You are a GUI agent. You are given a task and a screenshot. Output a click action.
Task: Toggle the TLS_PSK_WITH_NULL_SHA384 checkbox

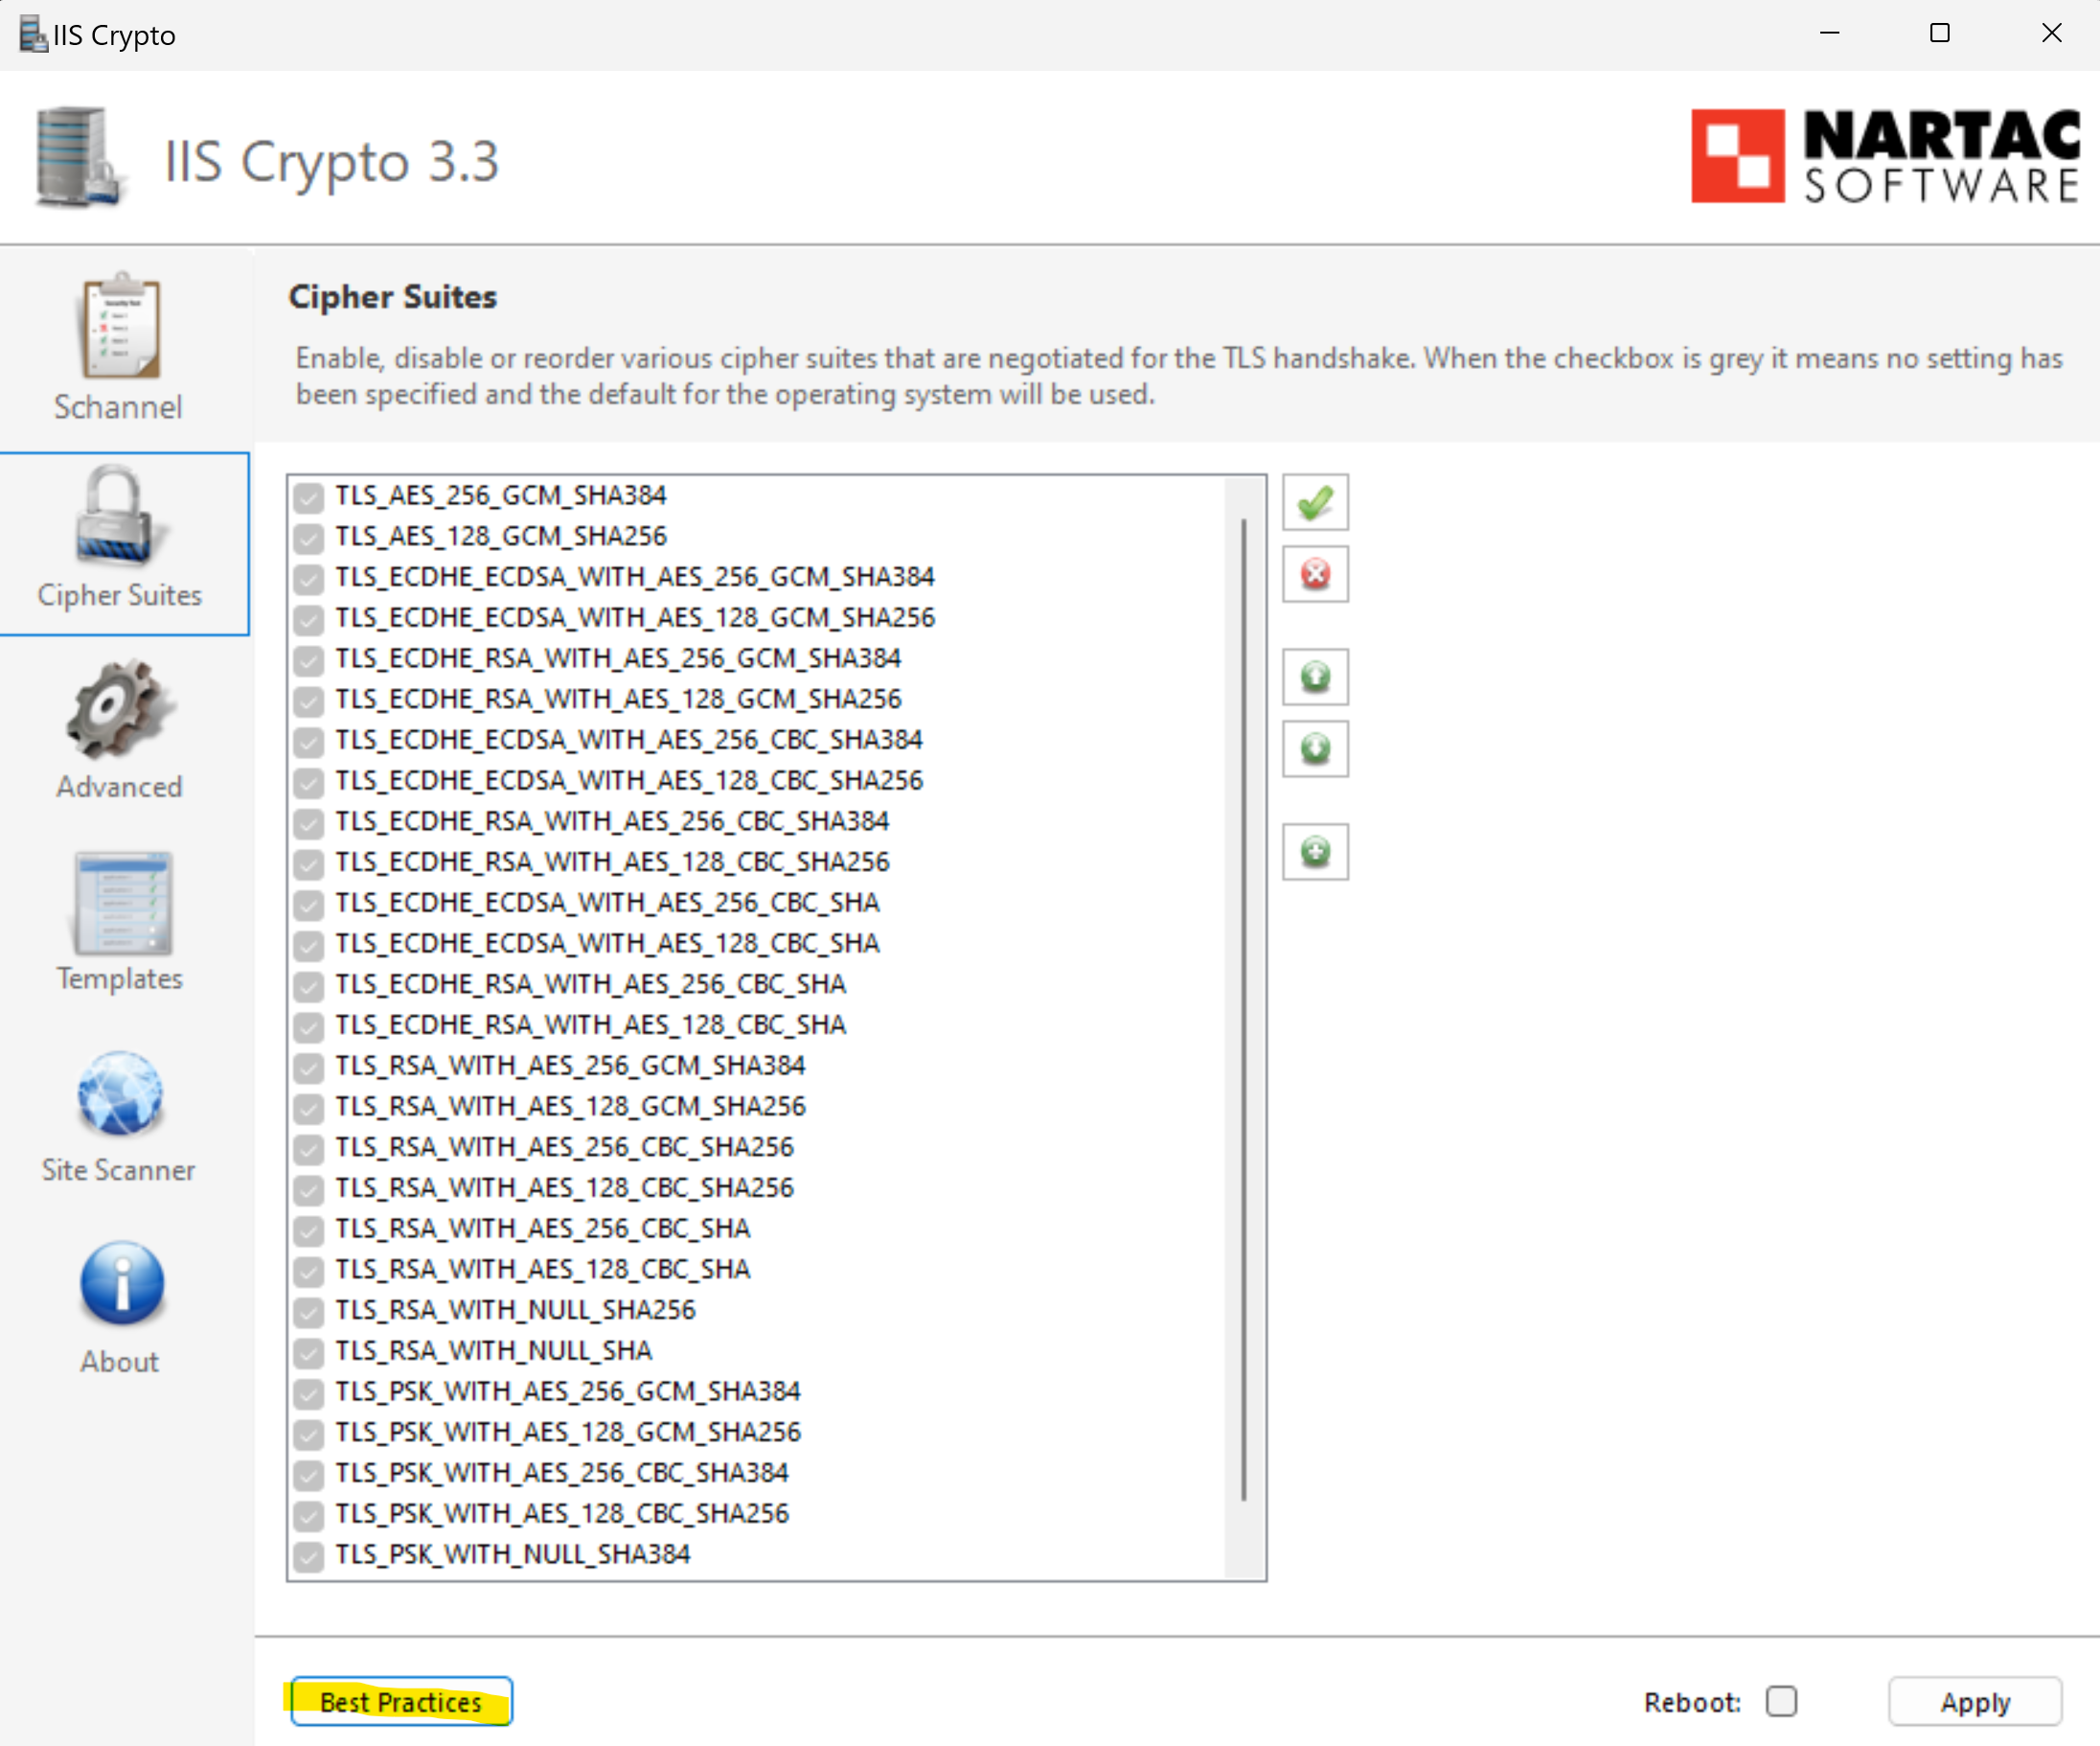(x=309, y=1555)
